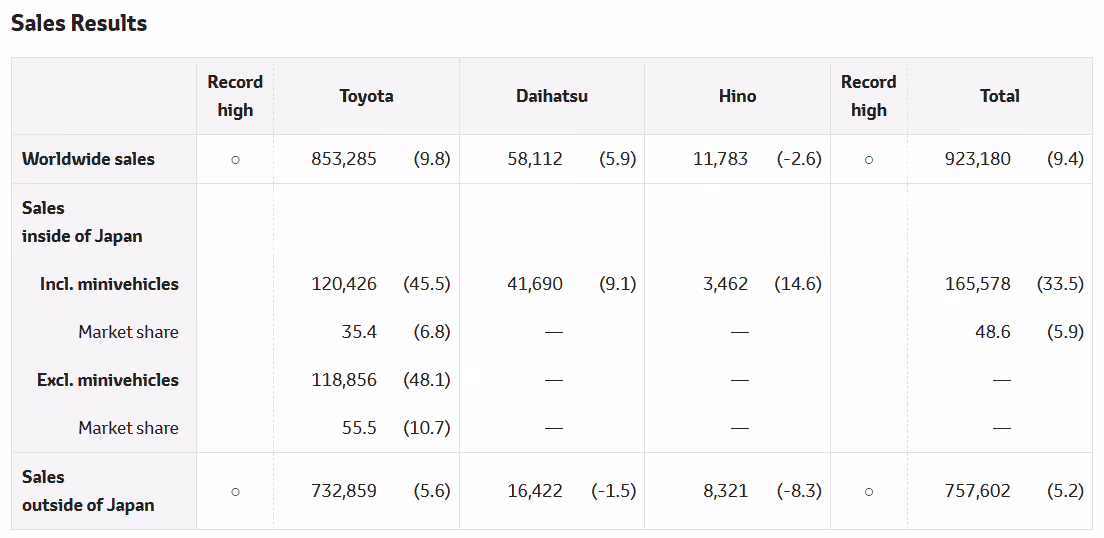Select the Daihatsu column header
Image resolution: width=1104 pixels, height=538 pixels.
(552, 96)
